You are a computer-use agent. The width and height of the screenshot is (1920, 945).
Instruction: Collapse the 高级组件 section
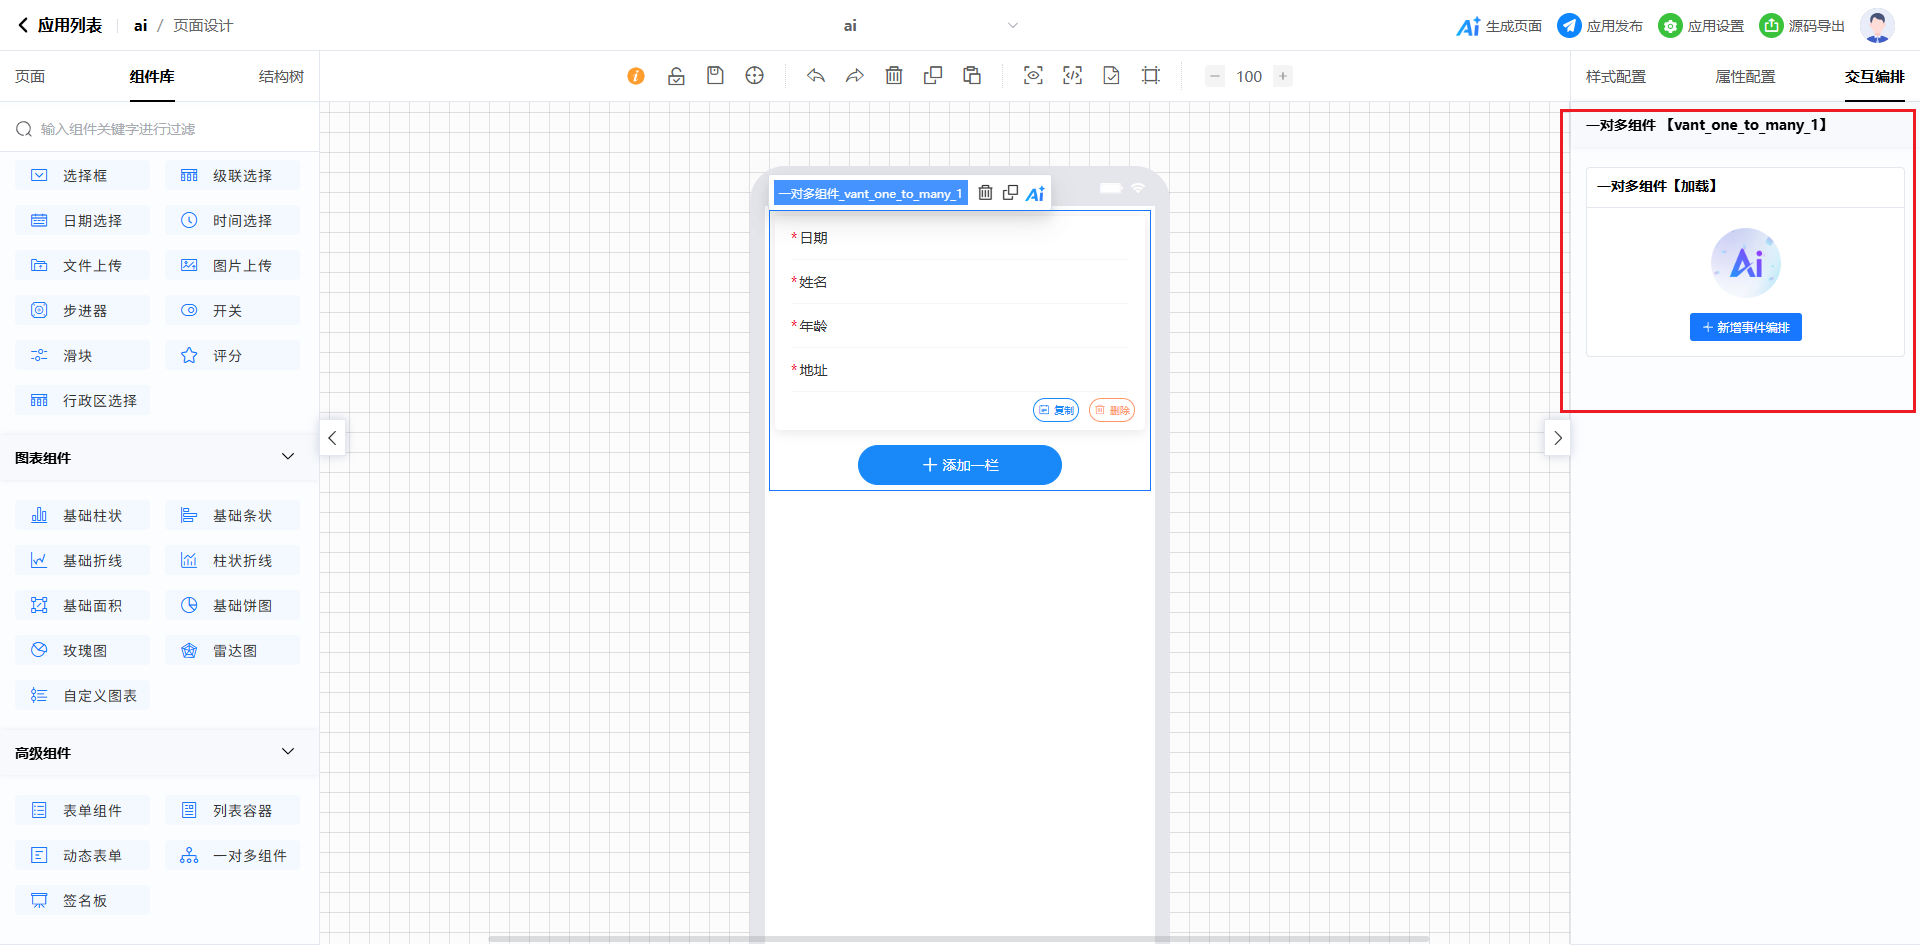point(288,752)
